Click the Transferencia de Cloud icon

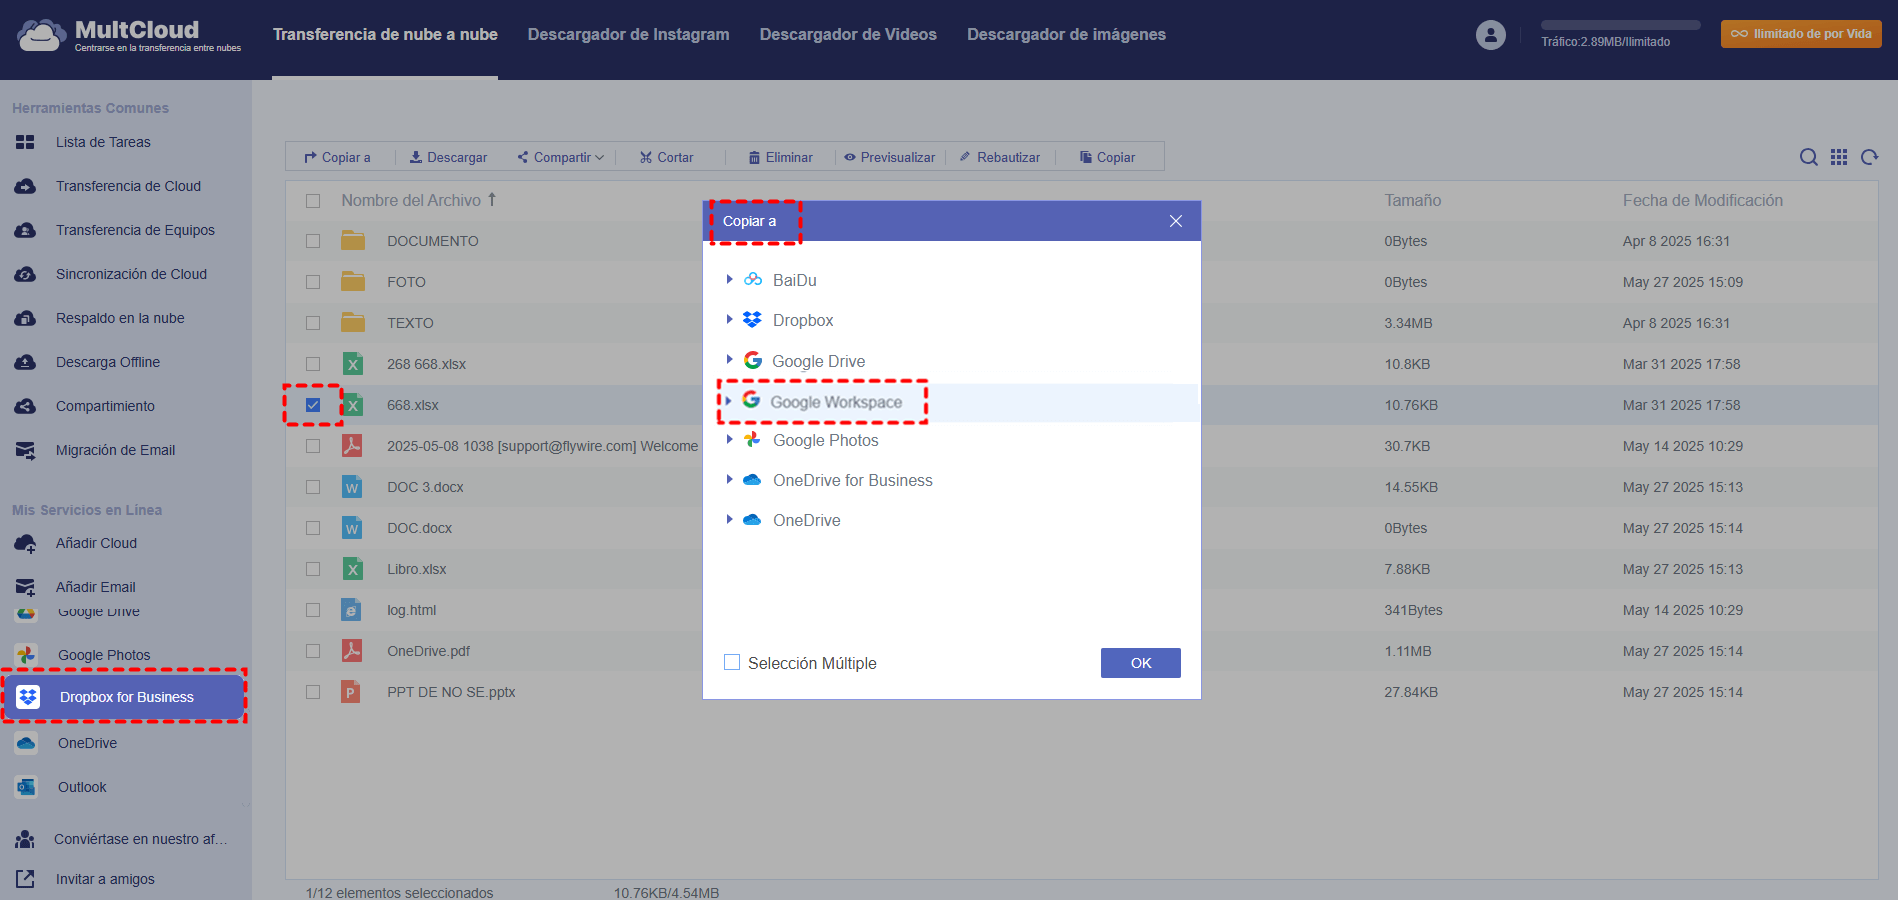click(25, 186)
